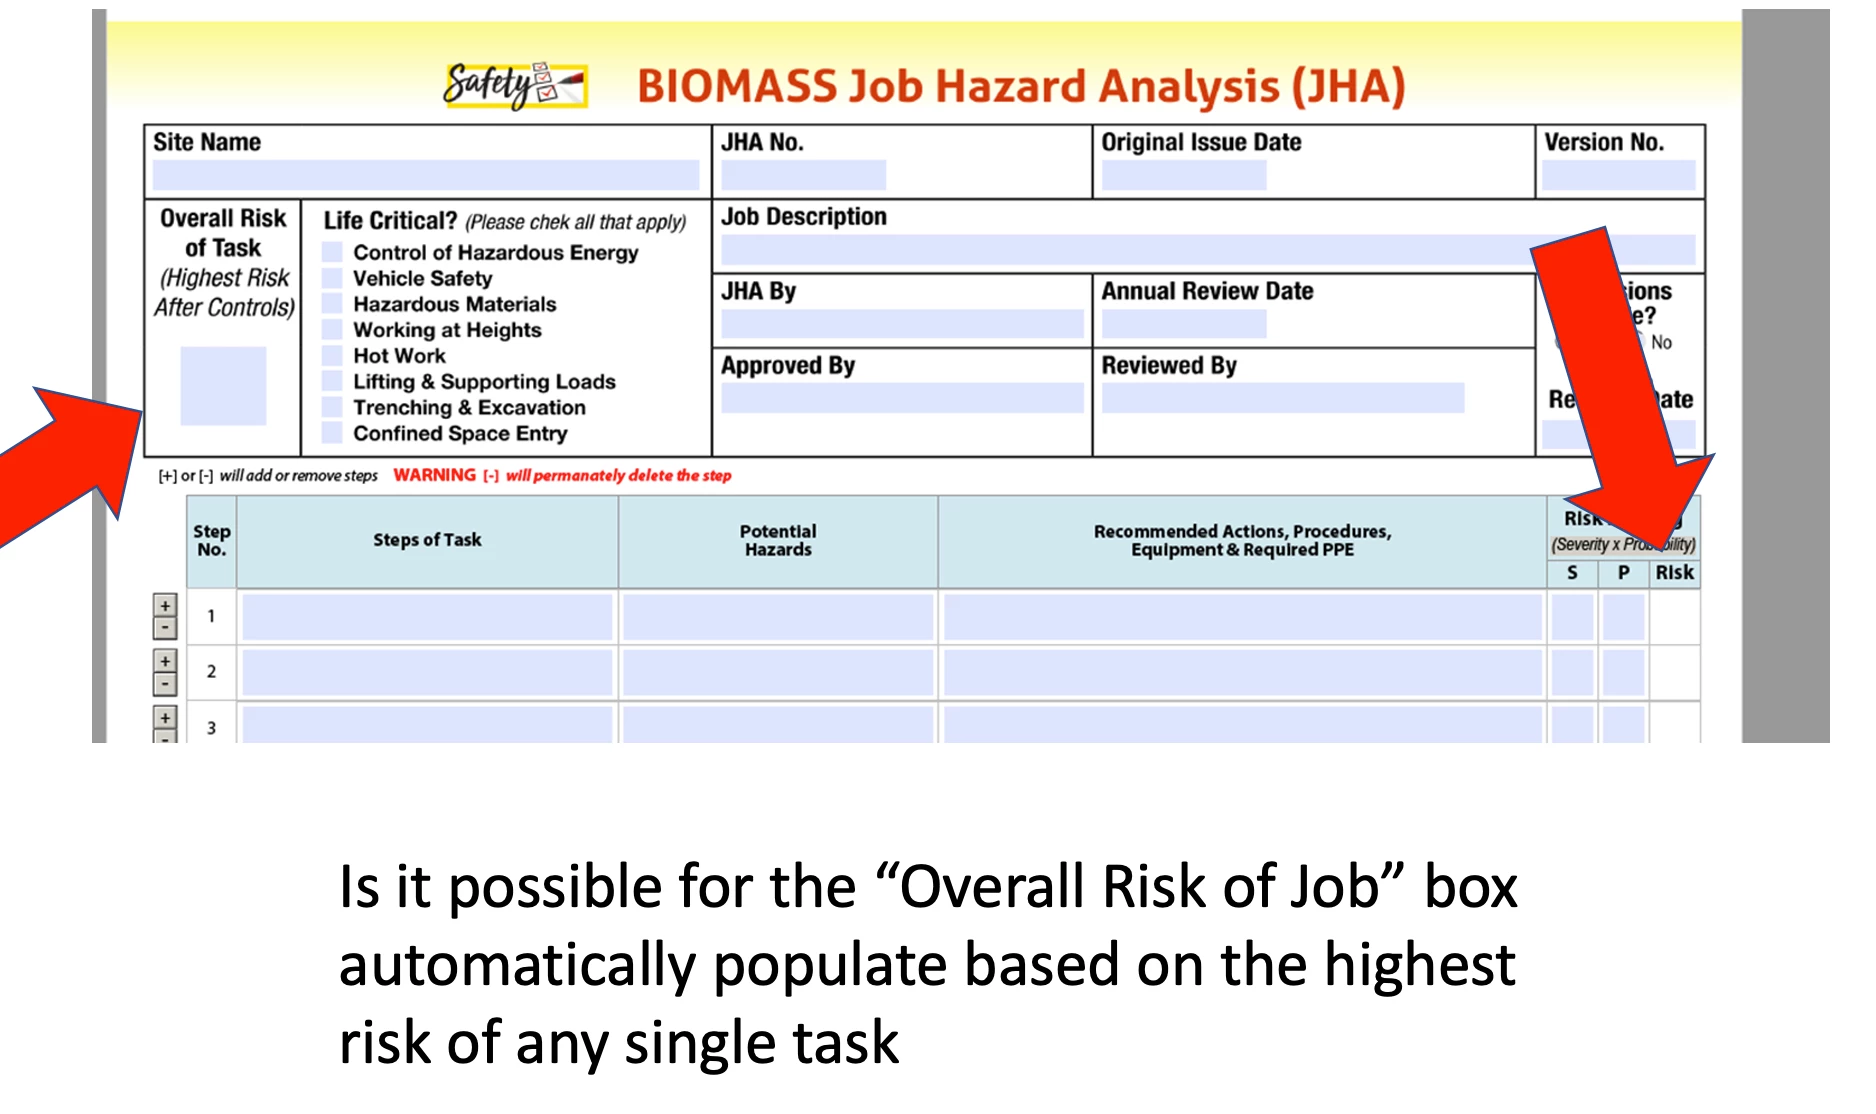
Task: Click the Safety logo icon
Action: [x=515, y=85]
